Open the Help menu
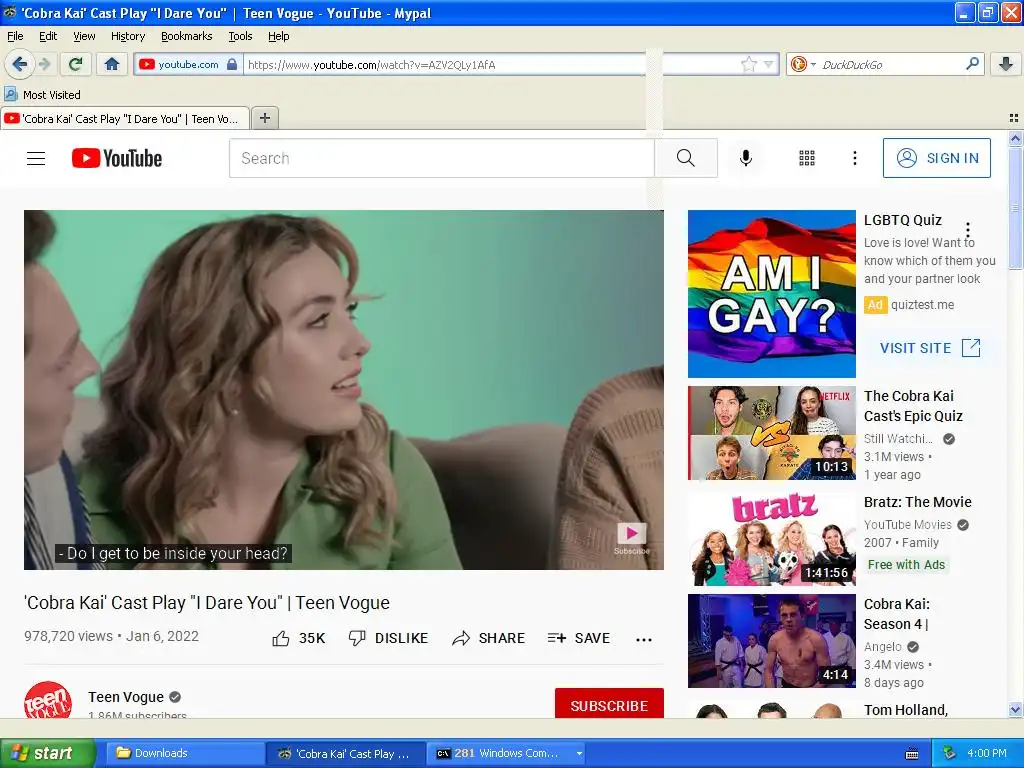The image size is (1024, 768). [x=279, y=36]
